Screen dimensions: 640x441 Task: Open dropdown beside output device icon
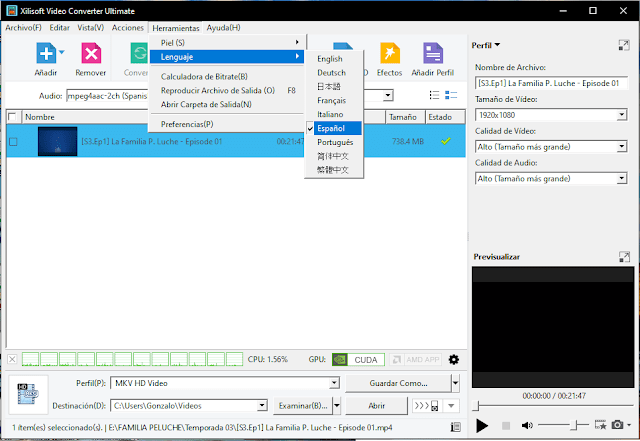pyautogui.click(x=451, y=406)
